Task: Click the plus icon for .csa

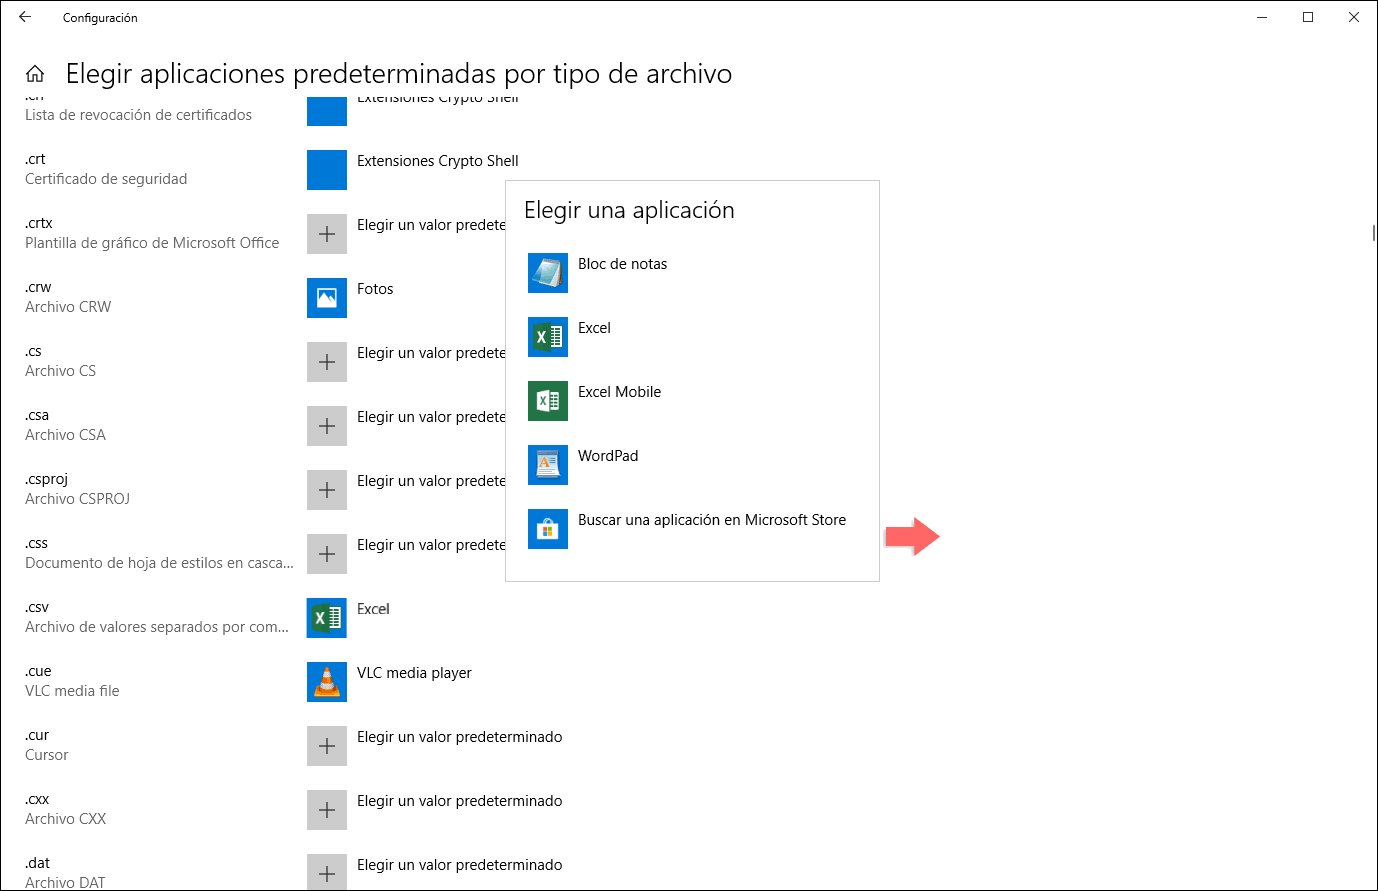Action: (x=327, y=426)
